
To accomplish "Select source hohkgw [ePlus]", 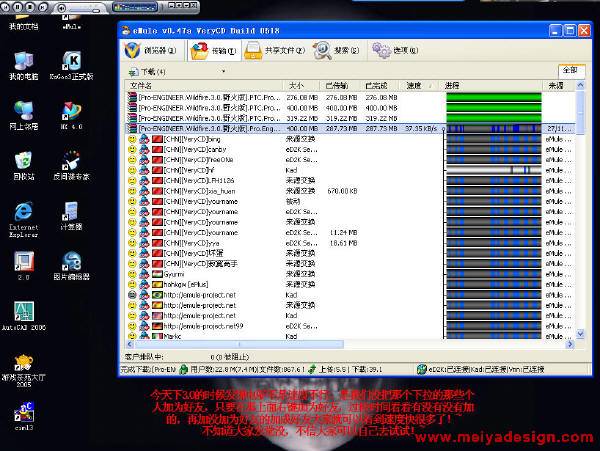I will pos(351,284).
